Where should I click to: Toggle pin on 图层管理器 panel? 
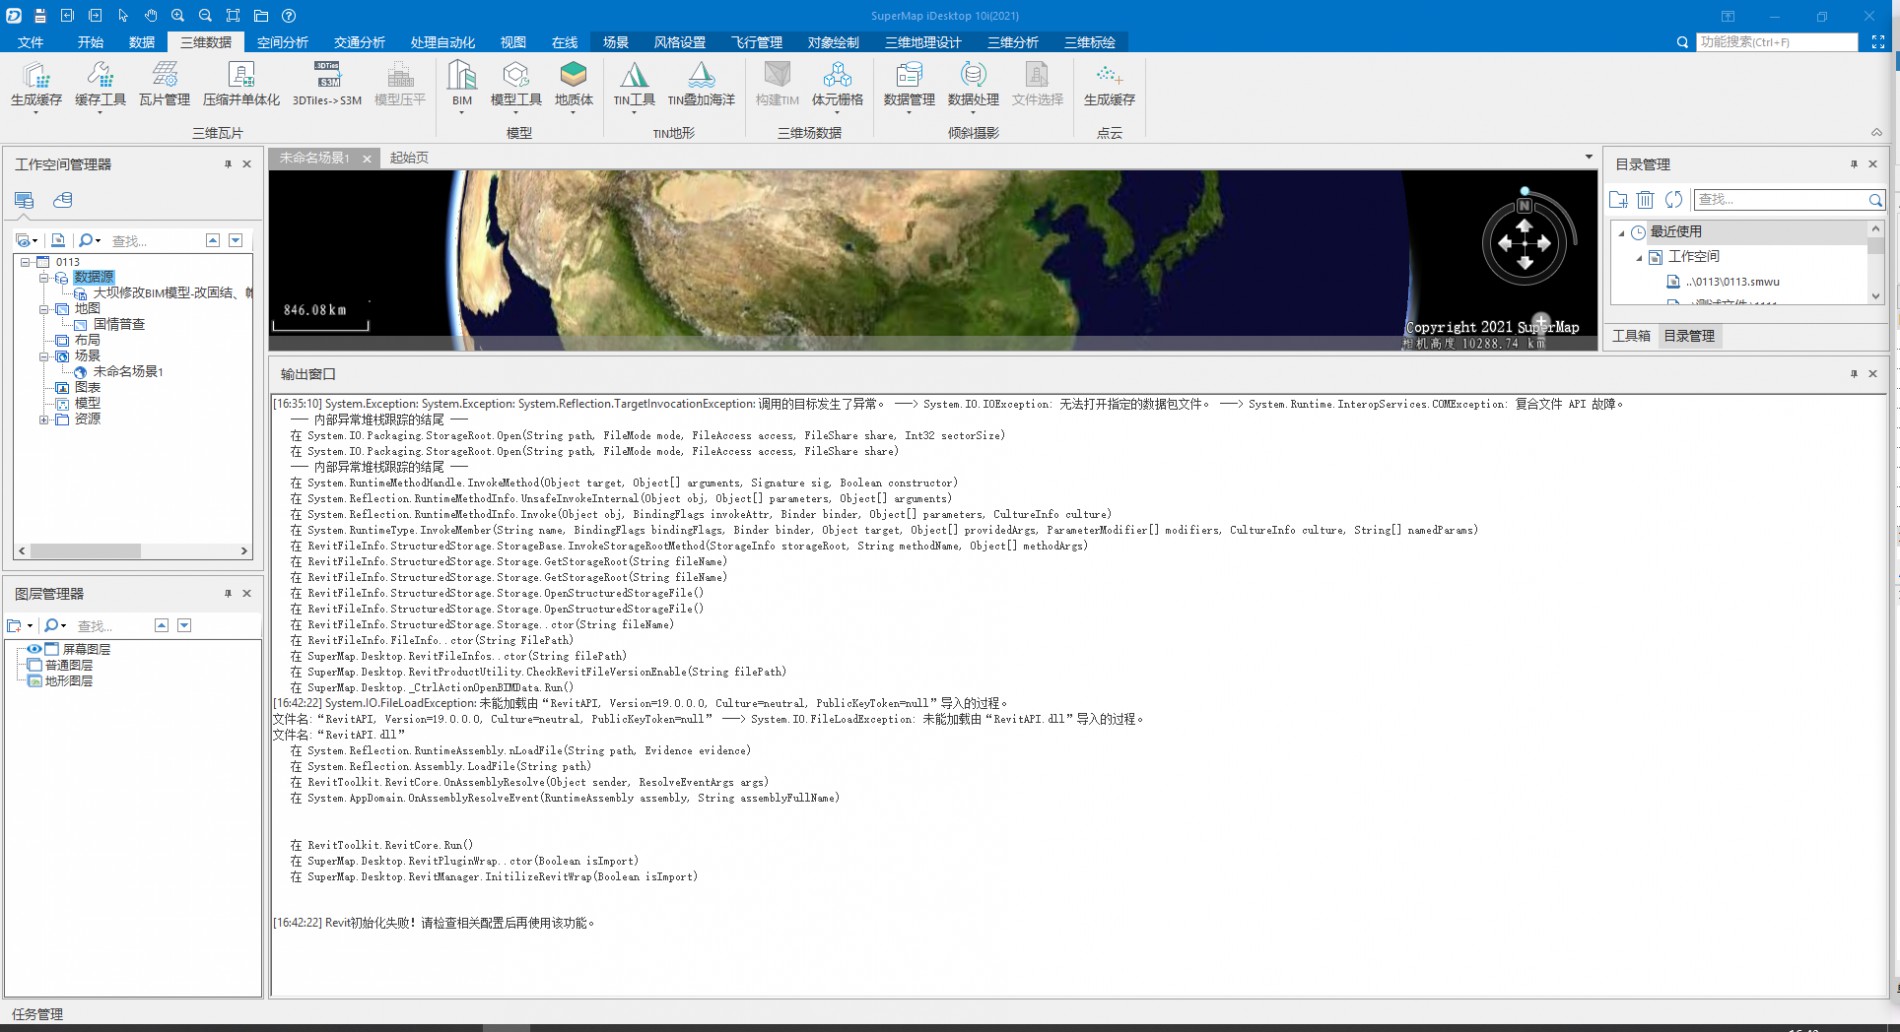228,594
